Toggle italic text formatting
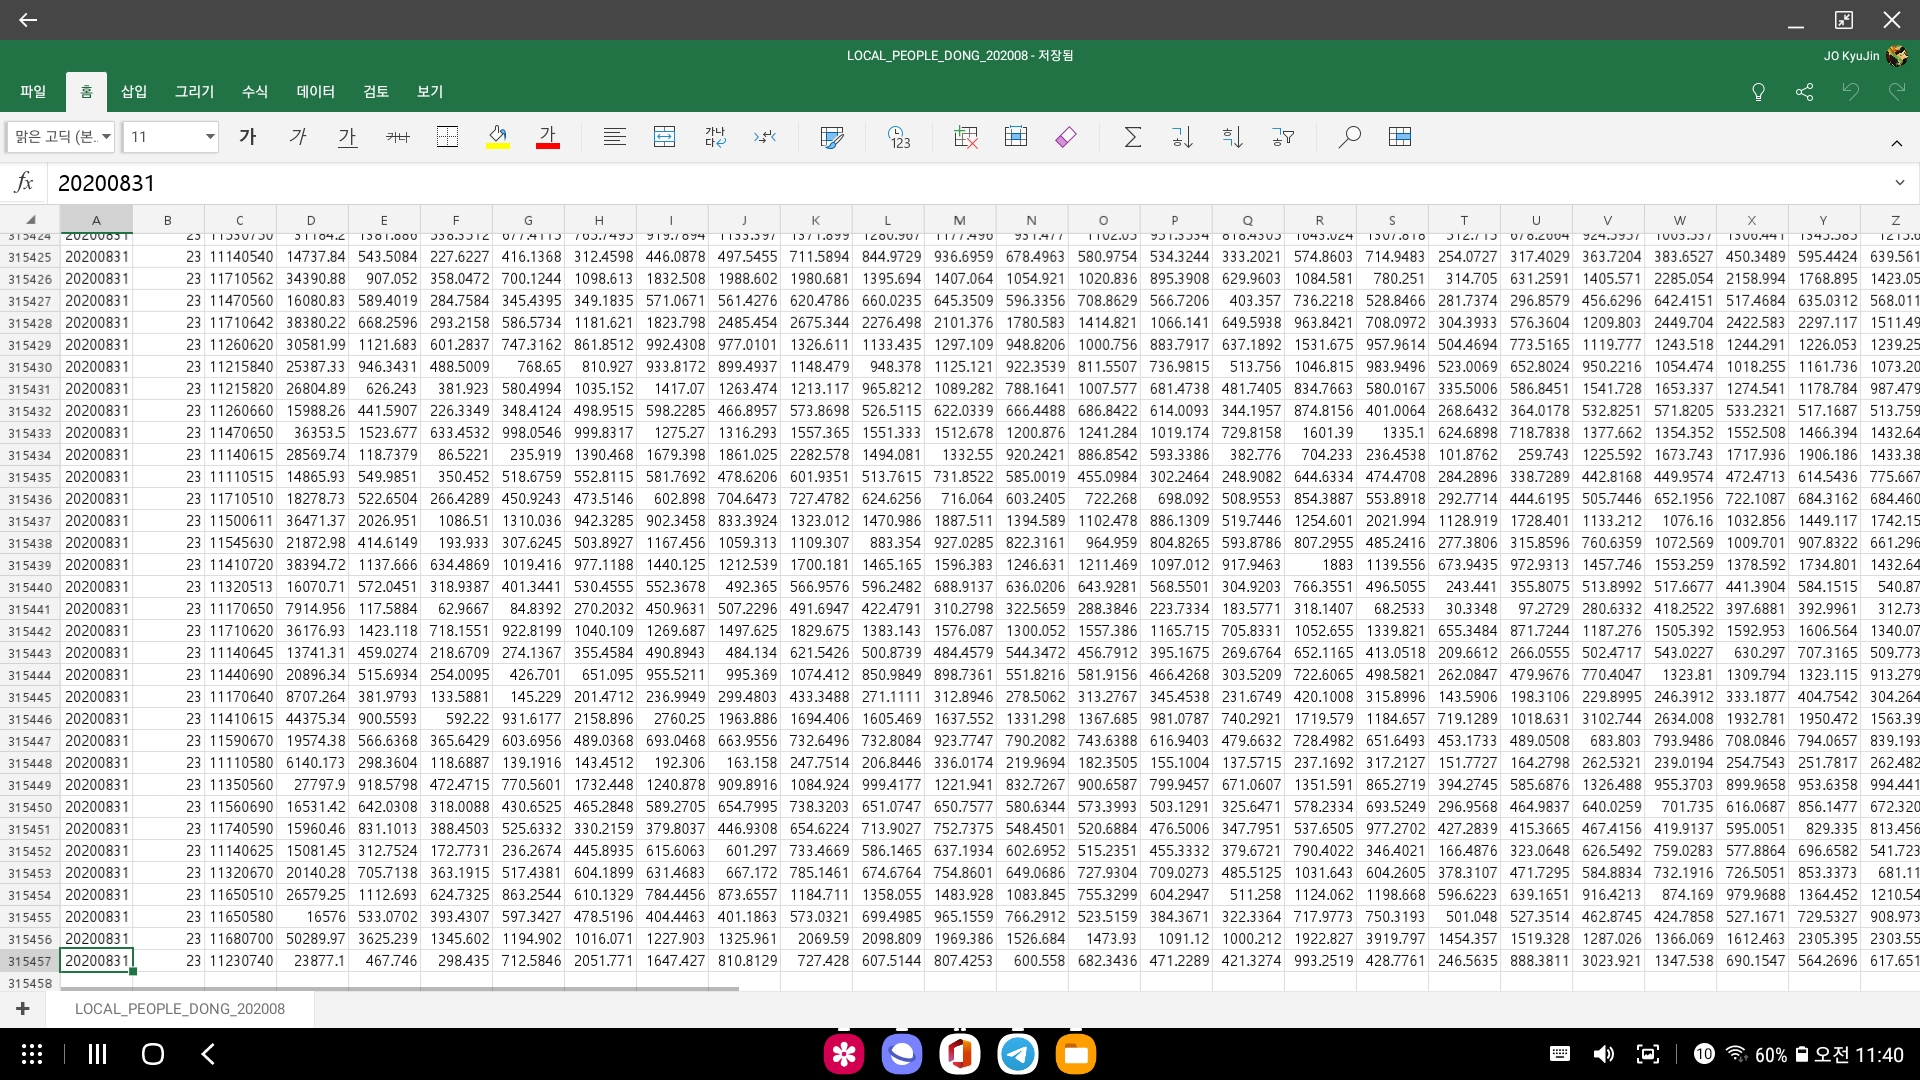 (298, 137)
